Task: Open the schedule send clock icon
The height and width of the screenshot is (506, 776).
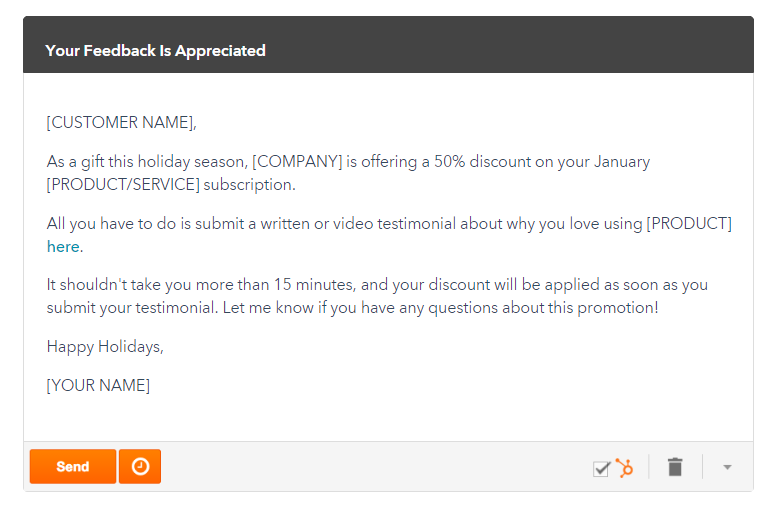Action: coord(140,467)
